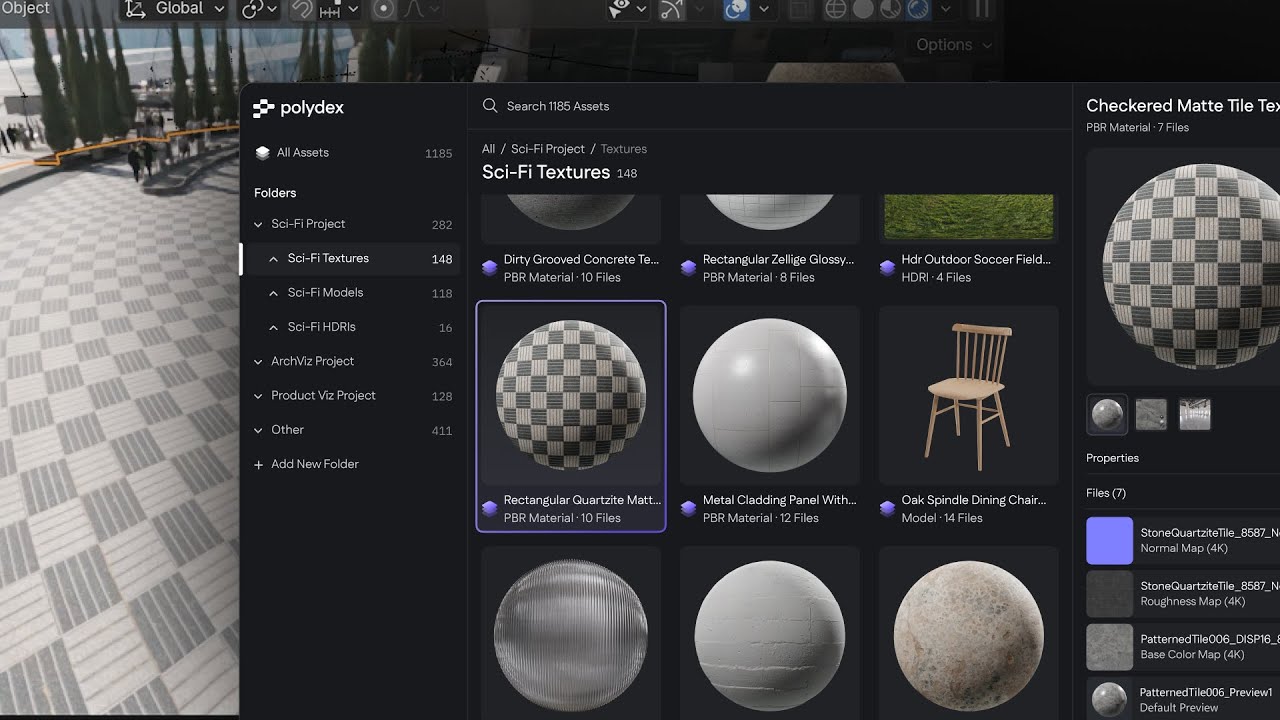The image size is (1280, 720).
Task: Click the search magnifier icon
Action: point(490,106)
